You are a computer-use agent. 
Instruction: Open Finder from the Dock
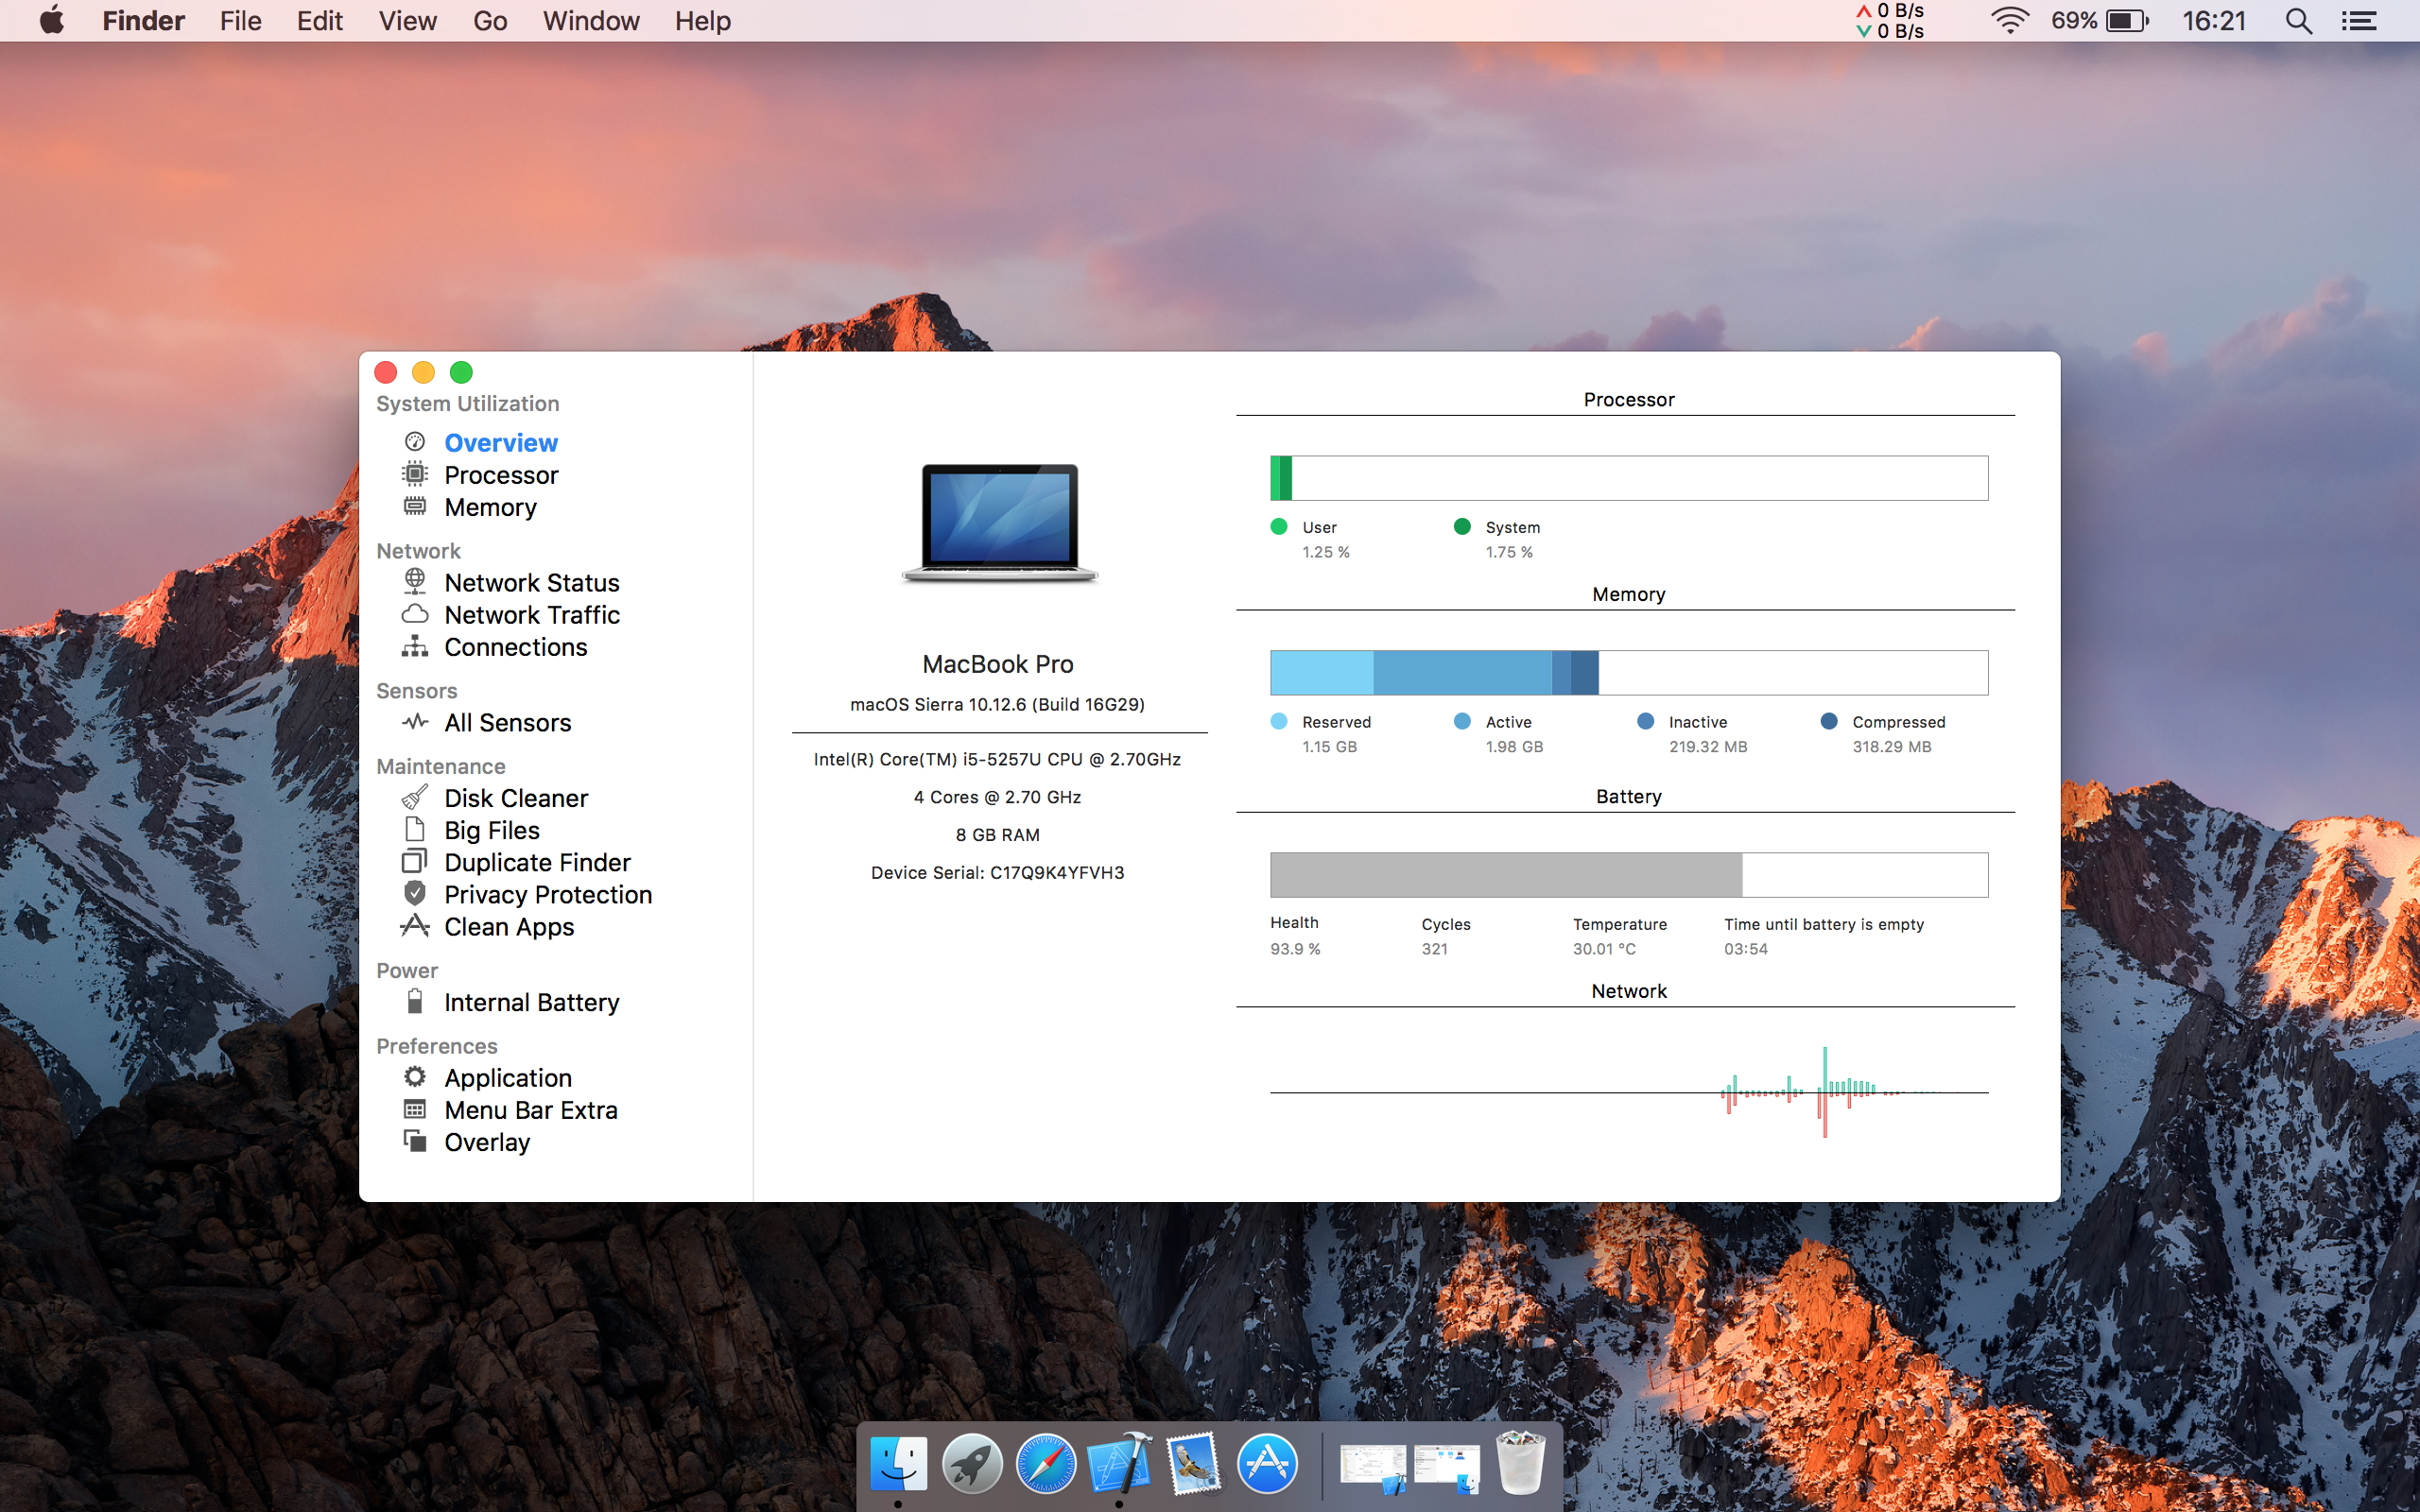point(898,1464)
